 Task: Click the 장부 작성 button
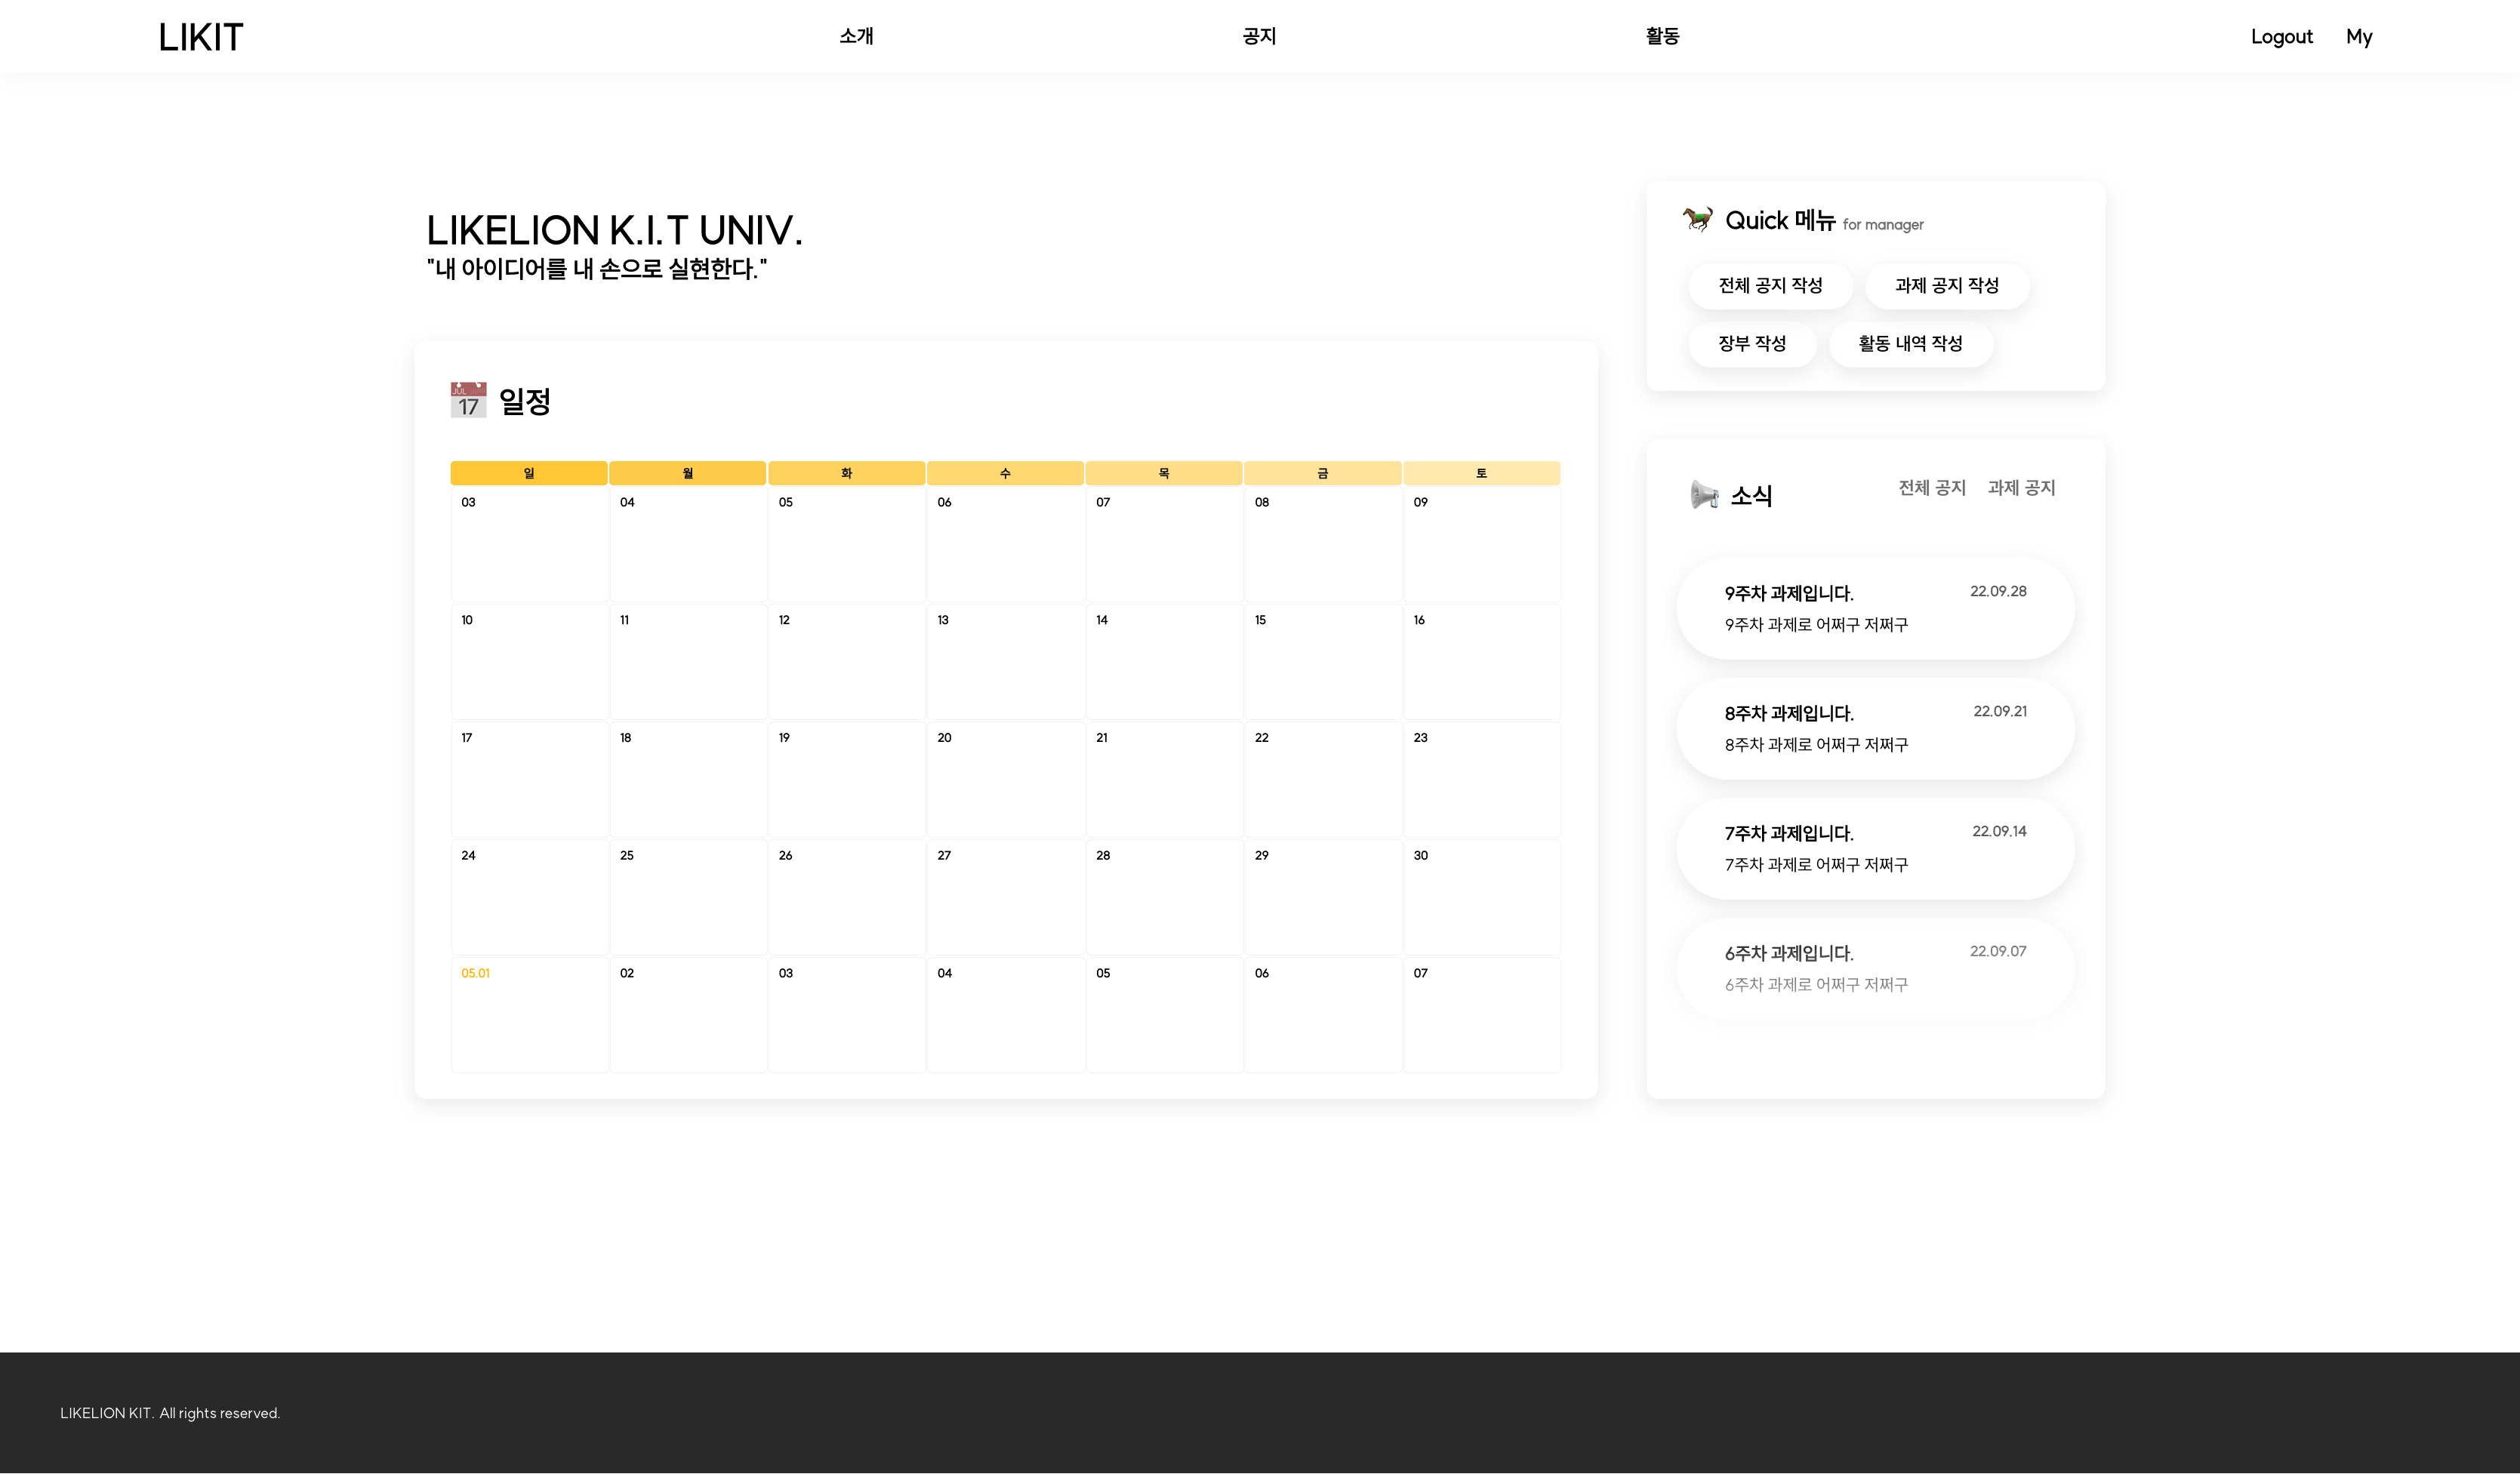1752,344
